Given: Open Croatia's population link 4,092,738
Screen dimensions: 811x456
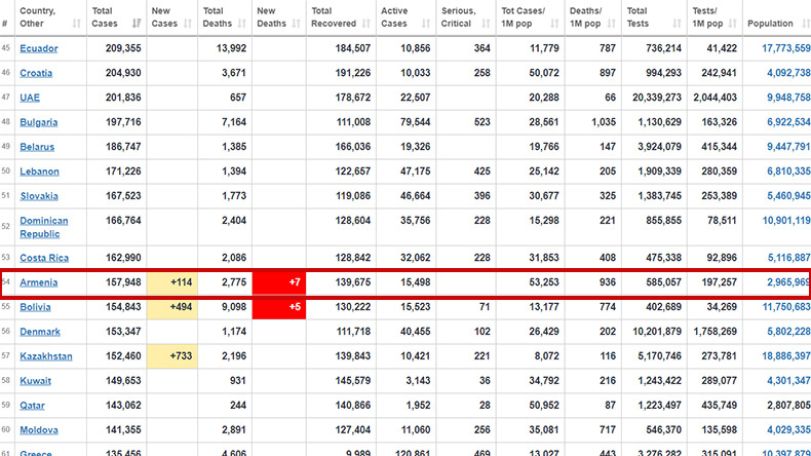Looking at the screenshot, I should pyautogui.click(x=789, y=73).
